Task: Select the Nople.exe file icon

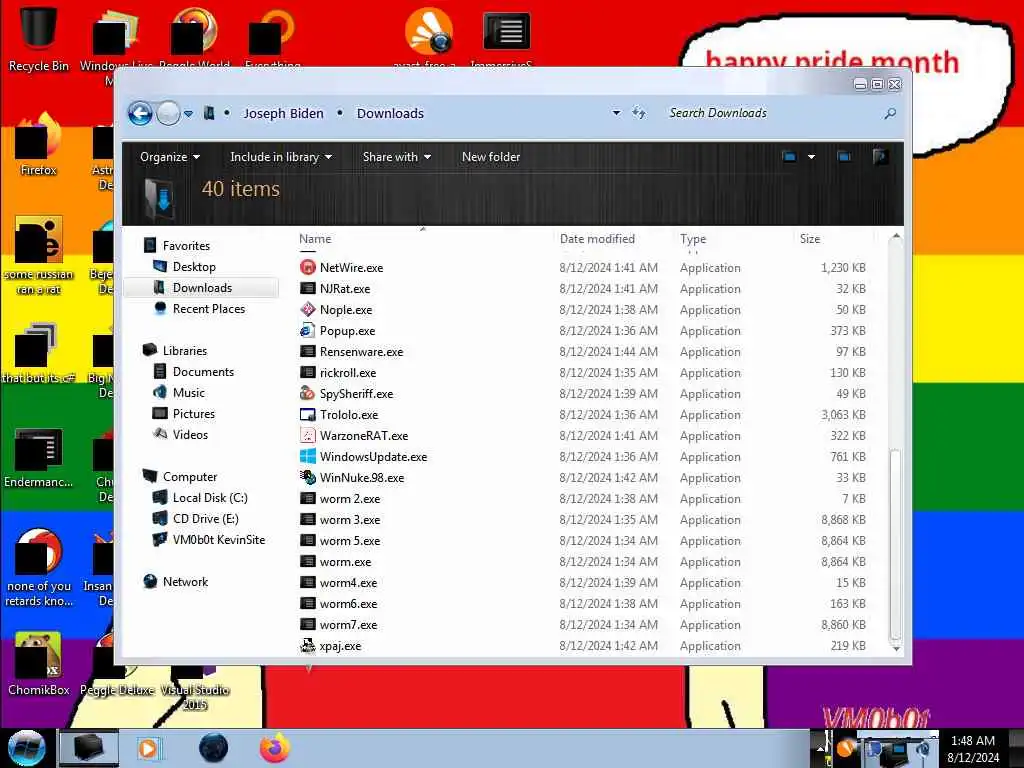Action: pyautogui.click(x=308, y=309)
